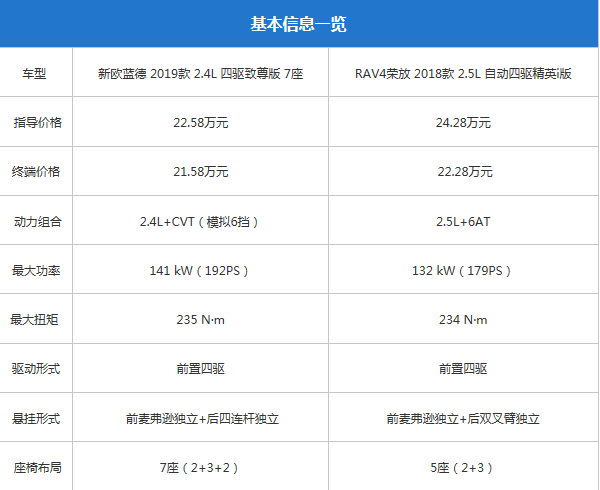Click 141 kW（192PS）value
Viewport: 600px width, 490px height.
pos(199,270)
